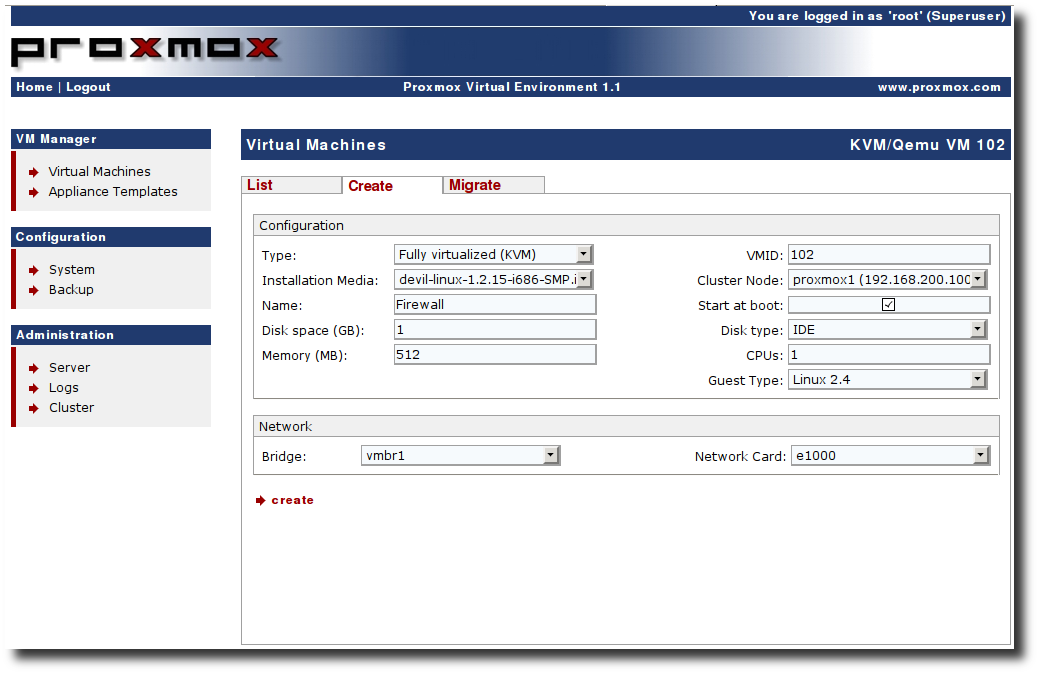Click the 'Bridge:' label
The width and height of the screenshot is (1039, 674).
coord(284,456)
